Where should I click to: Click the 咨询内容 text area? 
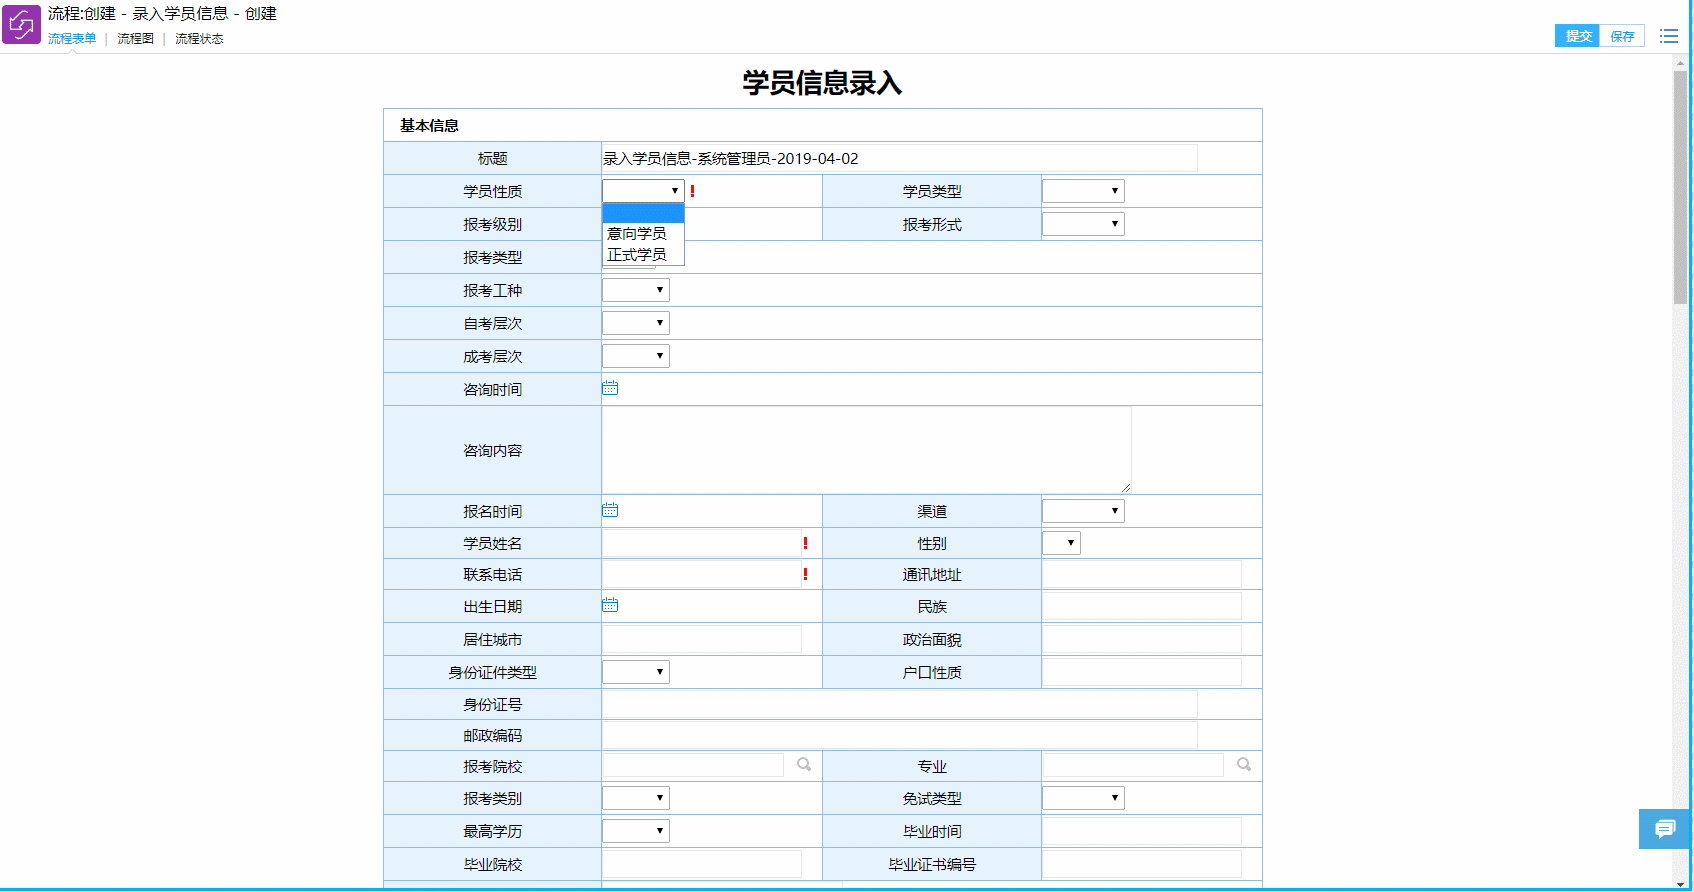click(866, 450)
